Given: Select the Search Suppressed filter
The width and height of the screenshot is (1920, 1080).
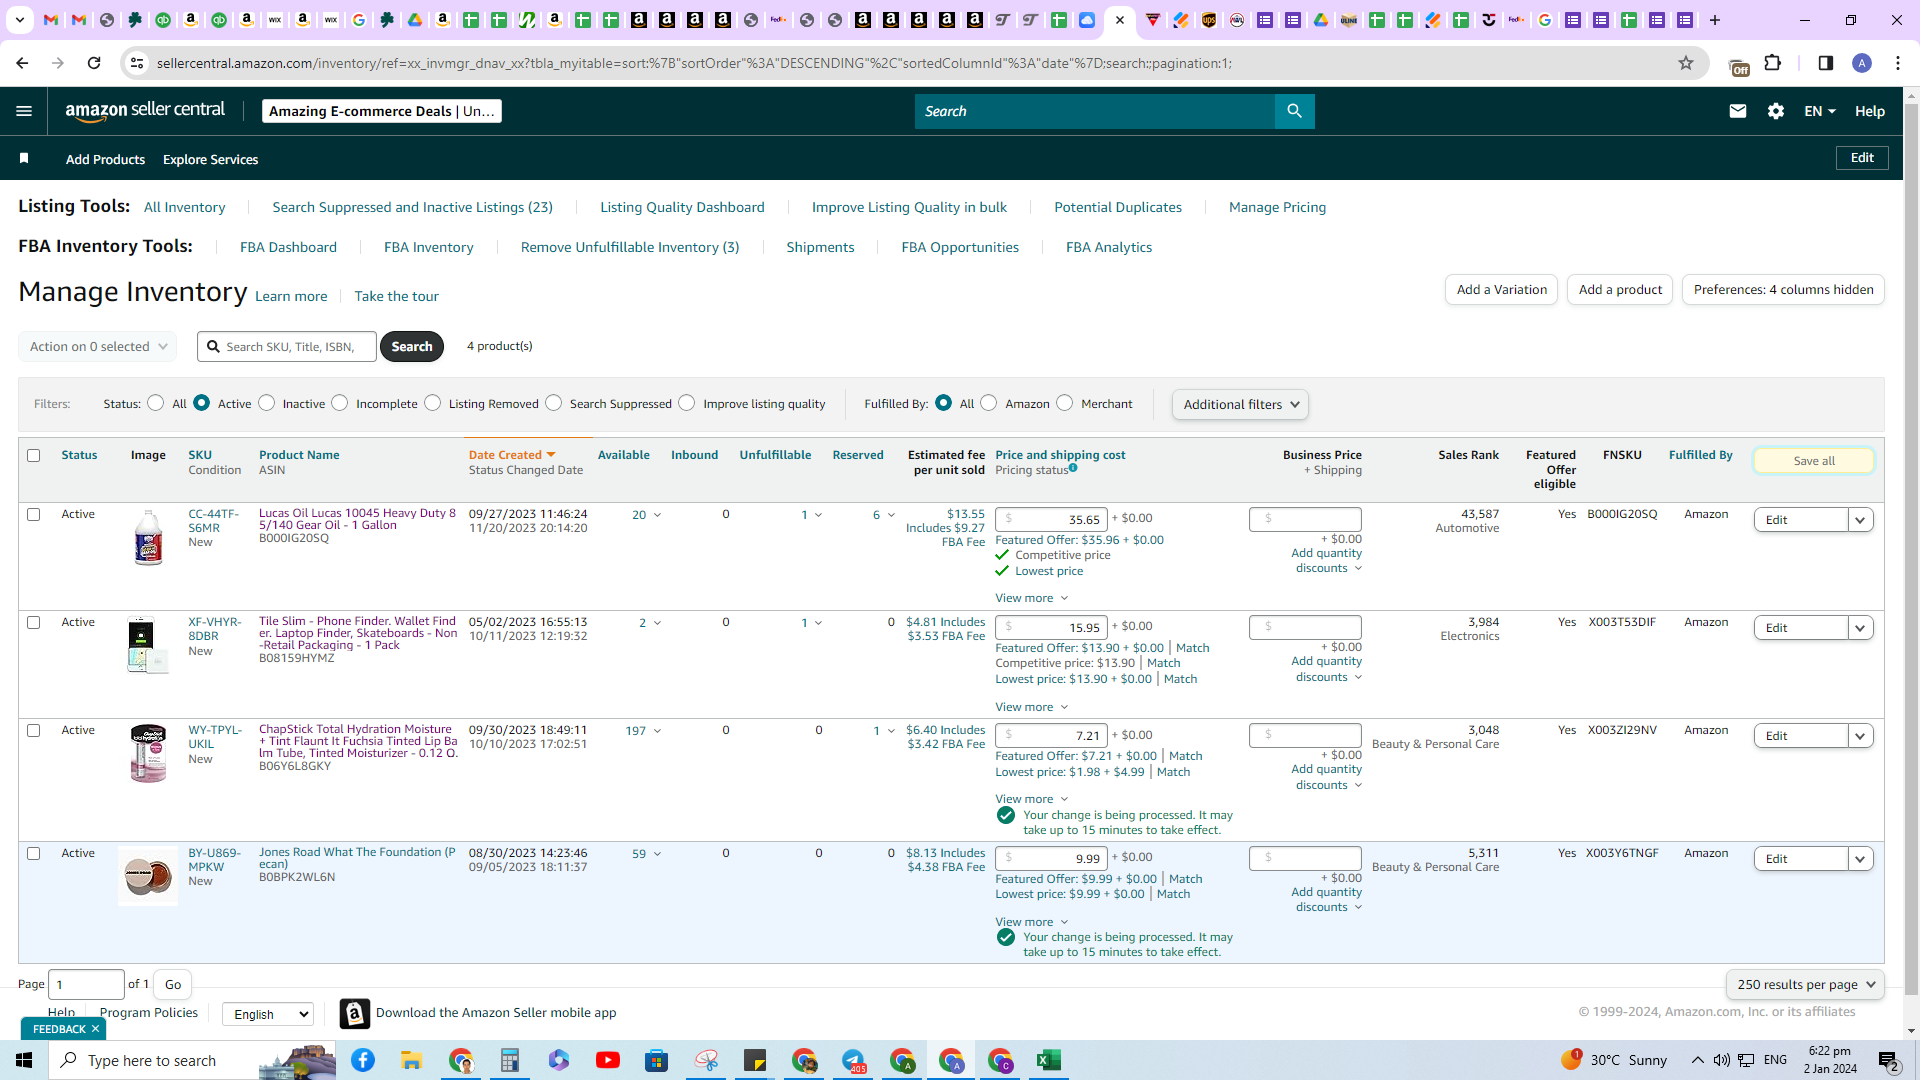Looking at the screenshot, I should coord(554,403).
